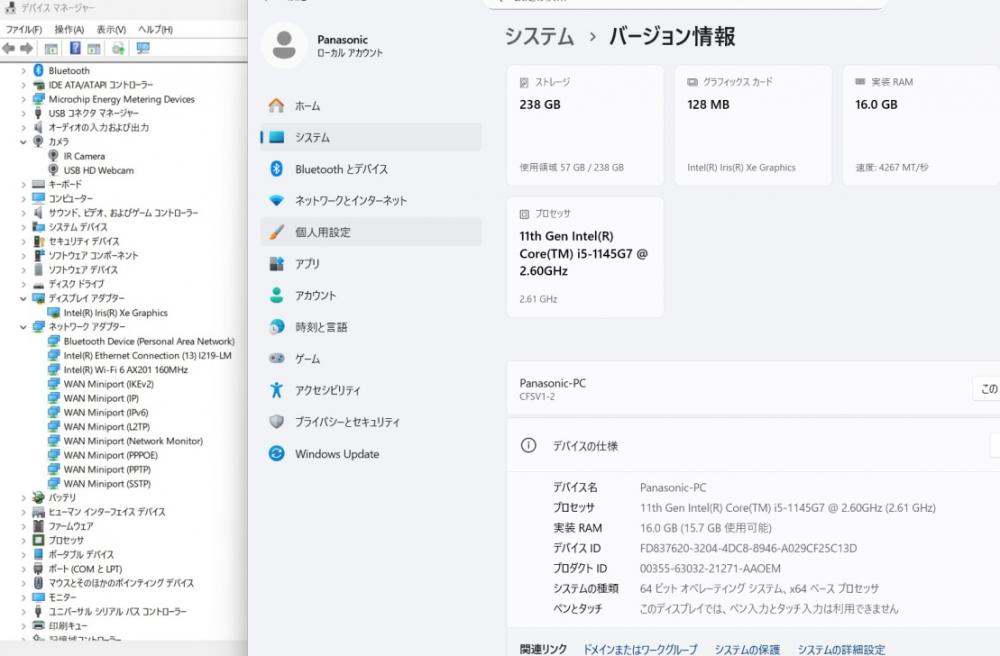
Task: Collapse the ネットワーク アダプター tree node
Action: [x=24, y=327]
